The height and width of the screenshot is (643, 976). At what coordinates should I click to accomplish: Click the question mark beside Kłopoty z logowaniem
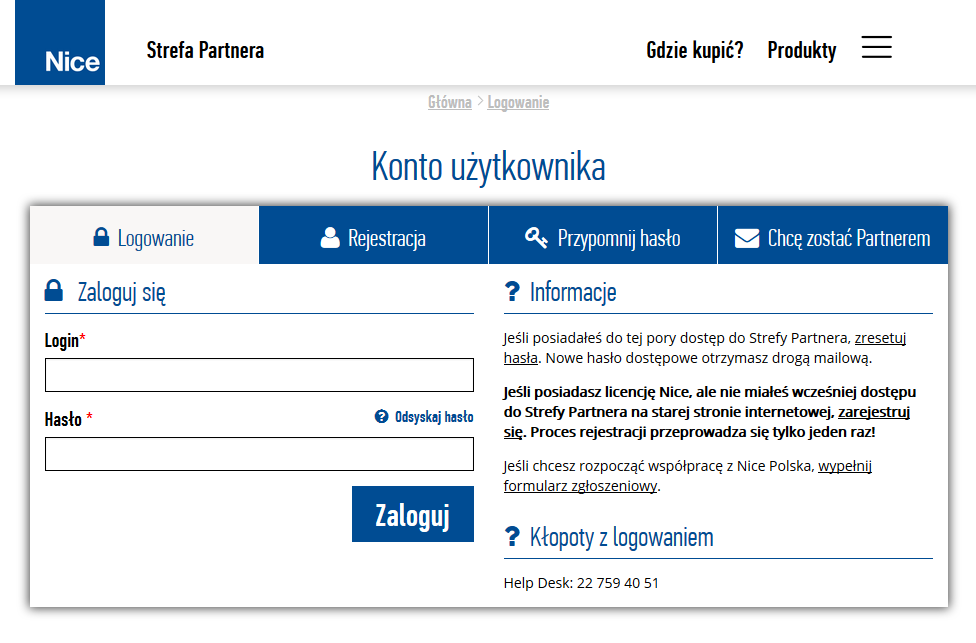tap(512, 537)
